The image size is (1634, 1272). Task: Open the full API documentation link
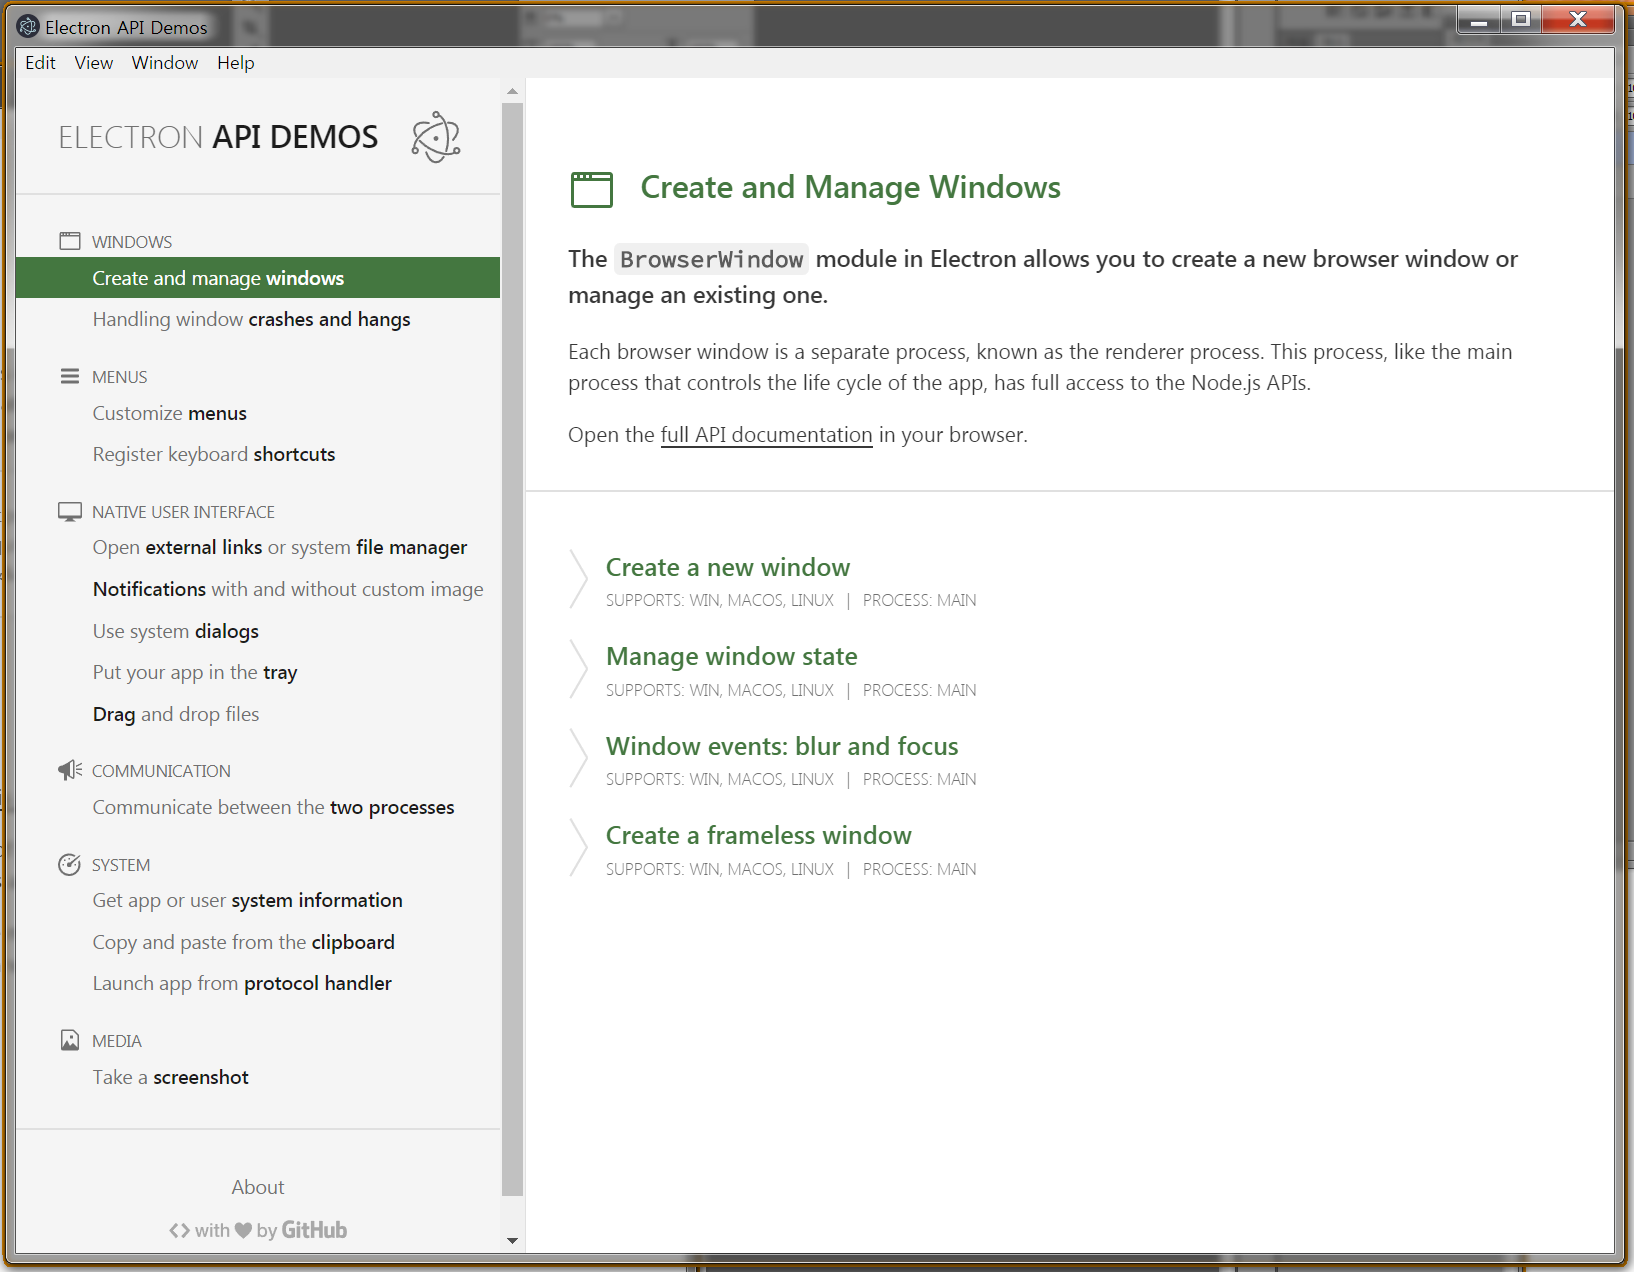point(766,435)
